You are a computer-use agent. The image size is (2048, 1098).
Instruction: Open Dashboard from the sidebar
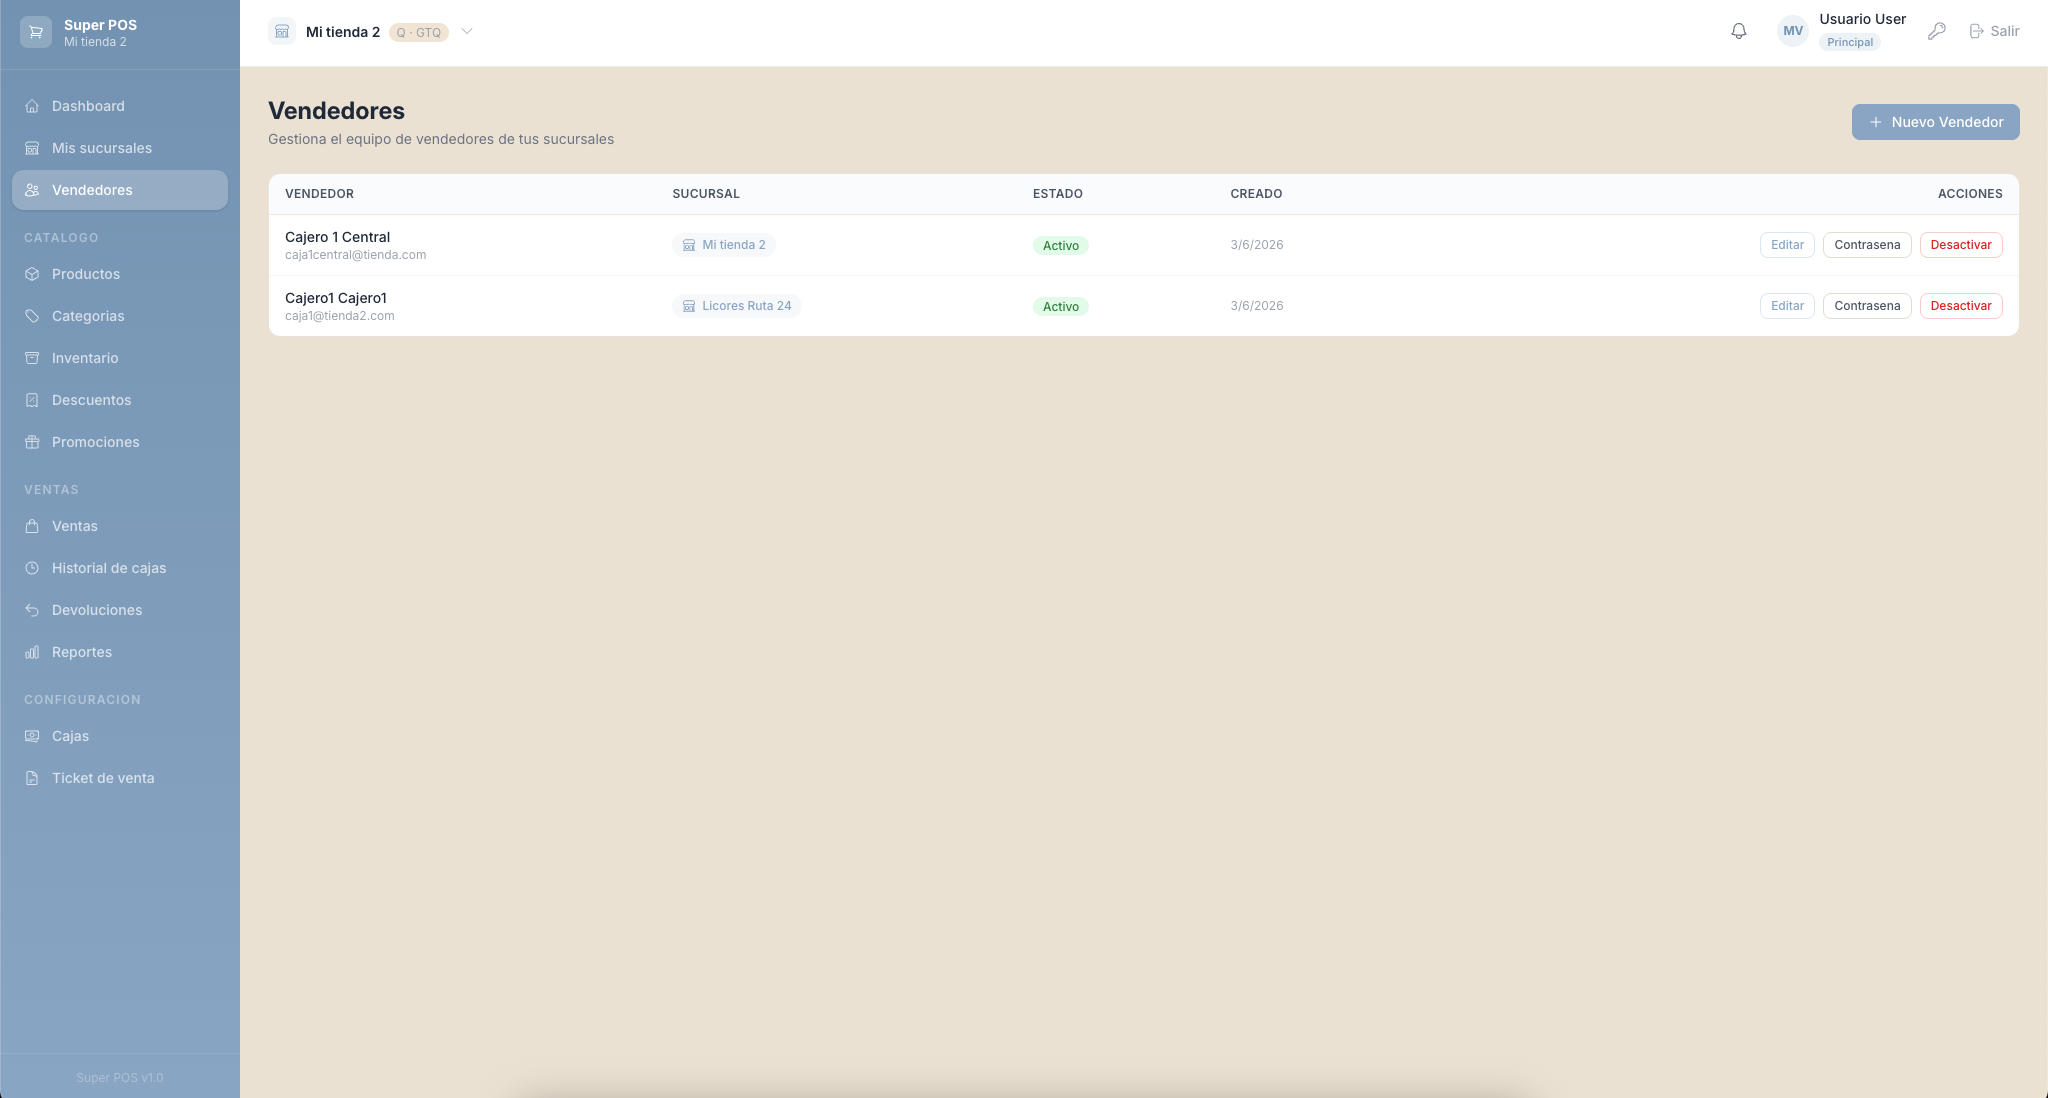coord(88,106)
